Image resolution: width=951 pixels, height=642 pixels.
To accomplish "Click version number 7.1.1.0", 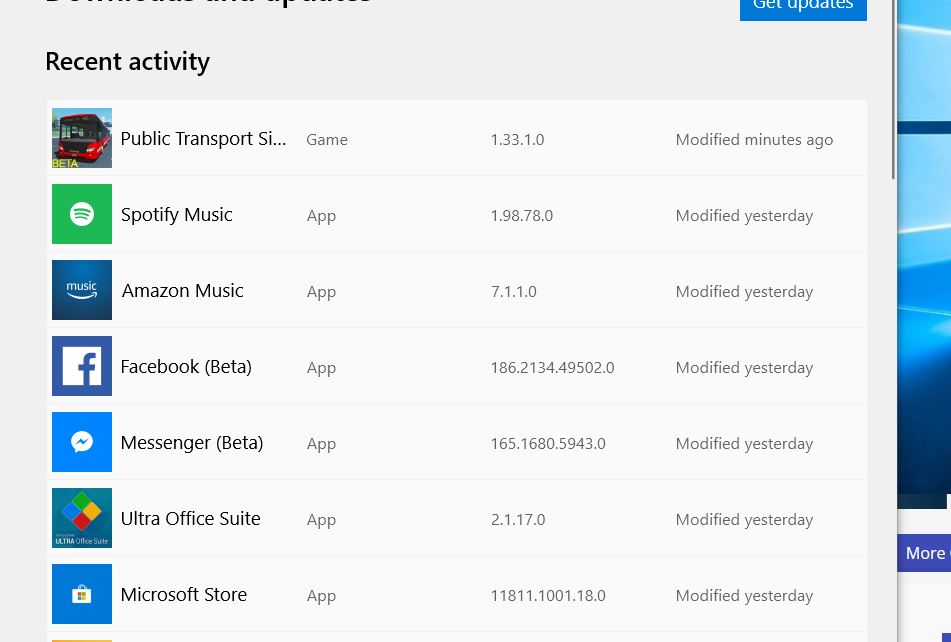I will click(514, 292).
